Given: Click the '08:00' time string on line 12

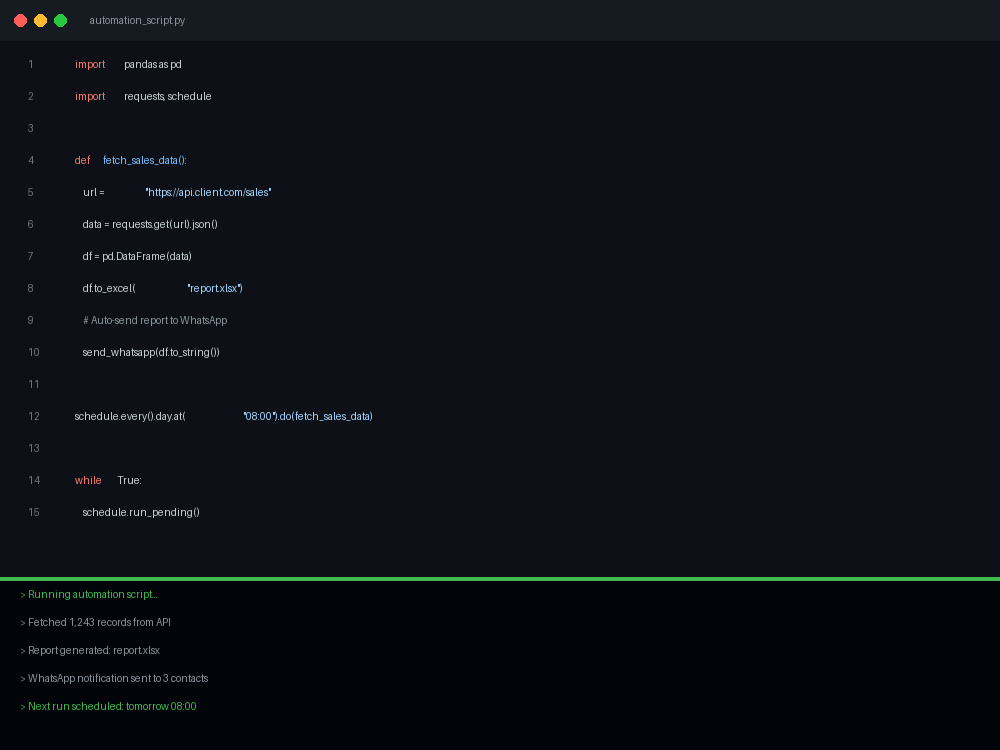Looking at the screenshot, I should tap(259, 416).
